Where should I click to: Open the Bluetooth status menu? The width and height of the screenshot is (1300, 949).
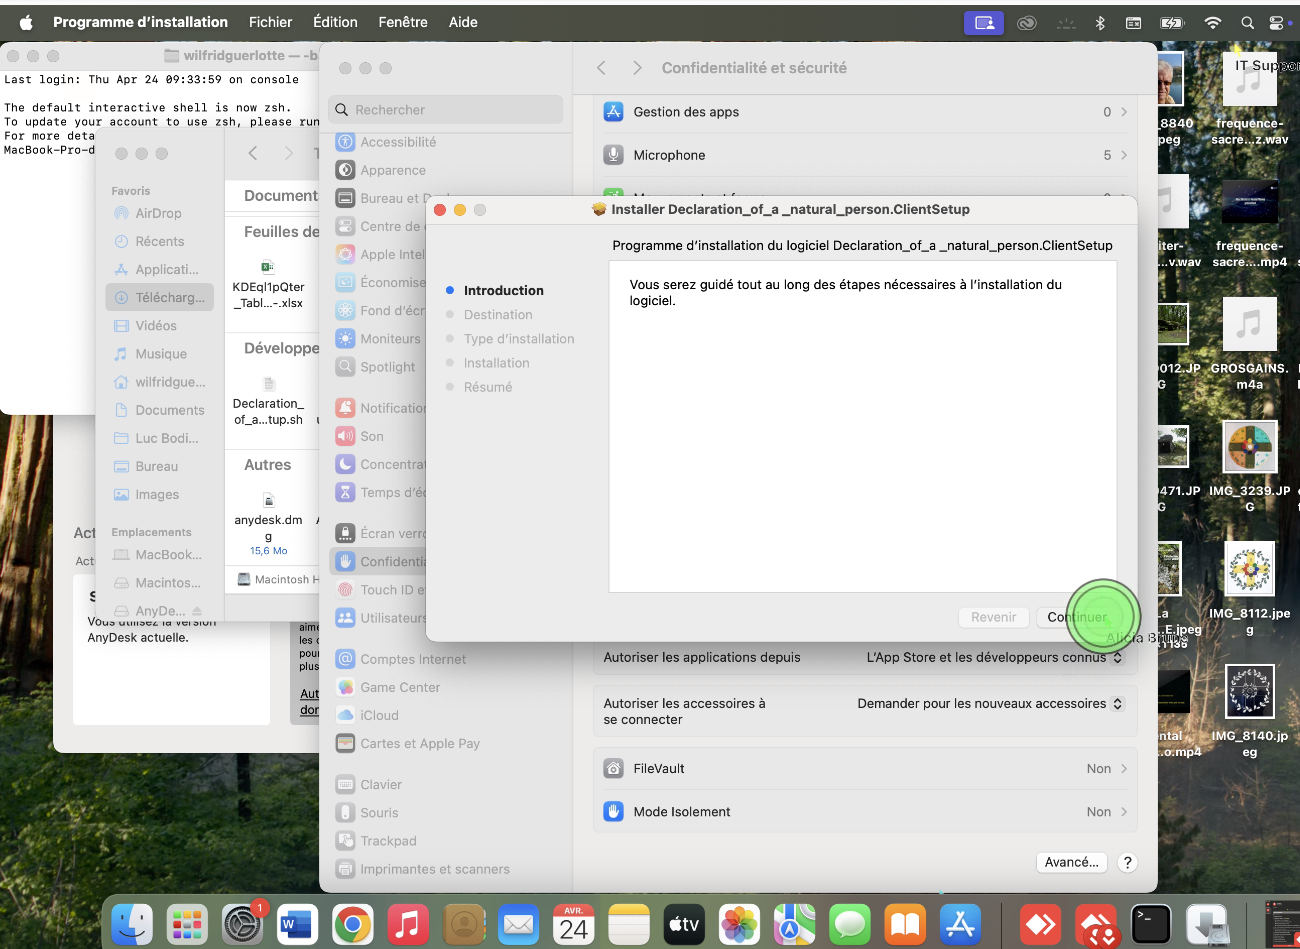(1100, 22)
